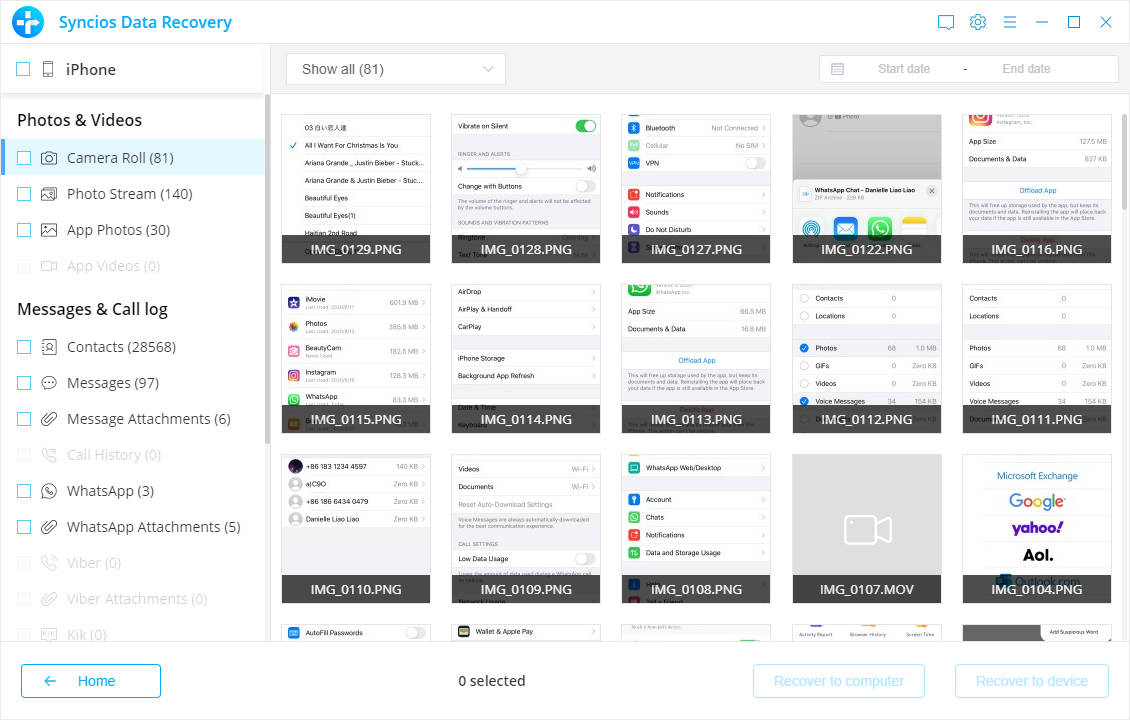Screen dimensions: 1130x720
Task: Select thumbnail IMG_0128.PNG
Action: (526, 189)
